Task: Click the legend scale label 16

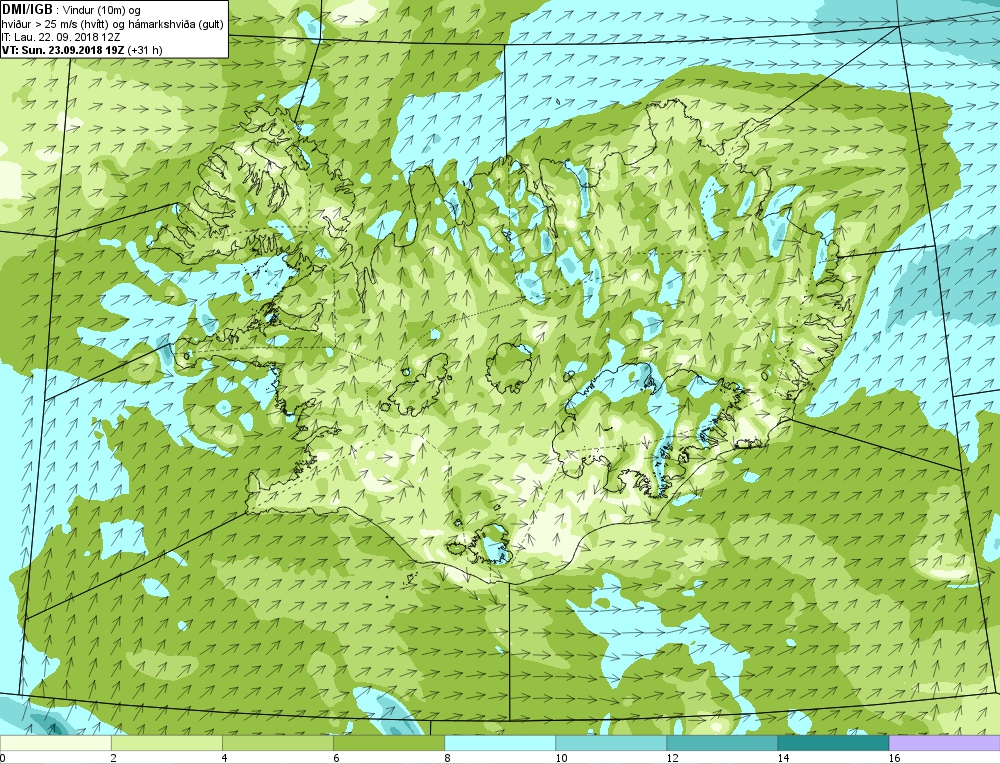Action: [x=894, y=758]
